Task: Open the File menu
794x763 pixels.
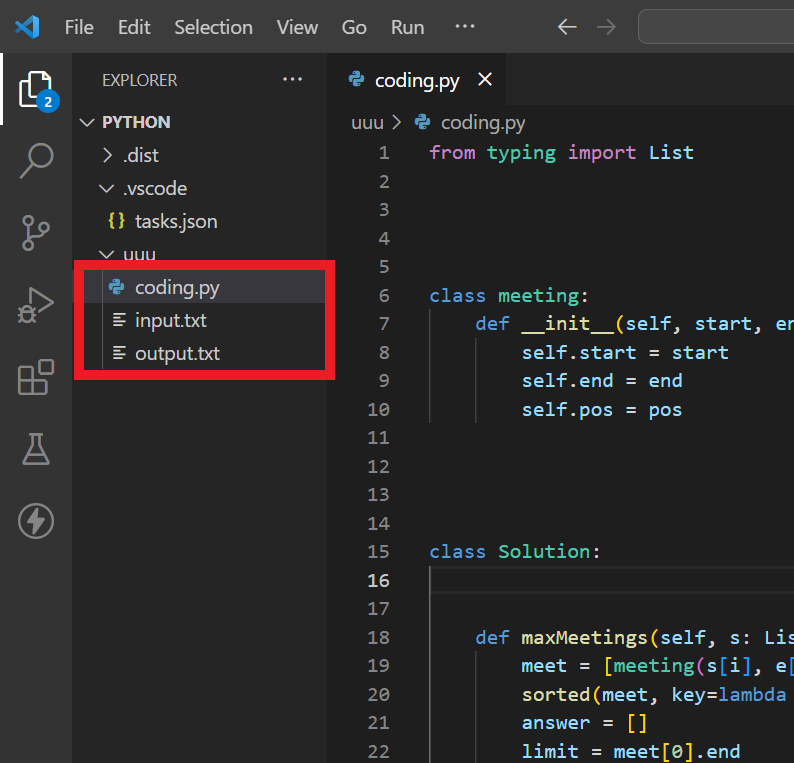Action: (79, 27)
